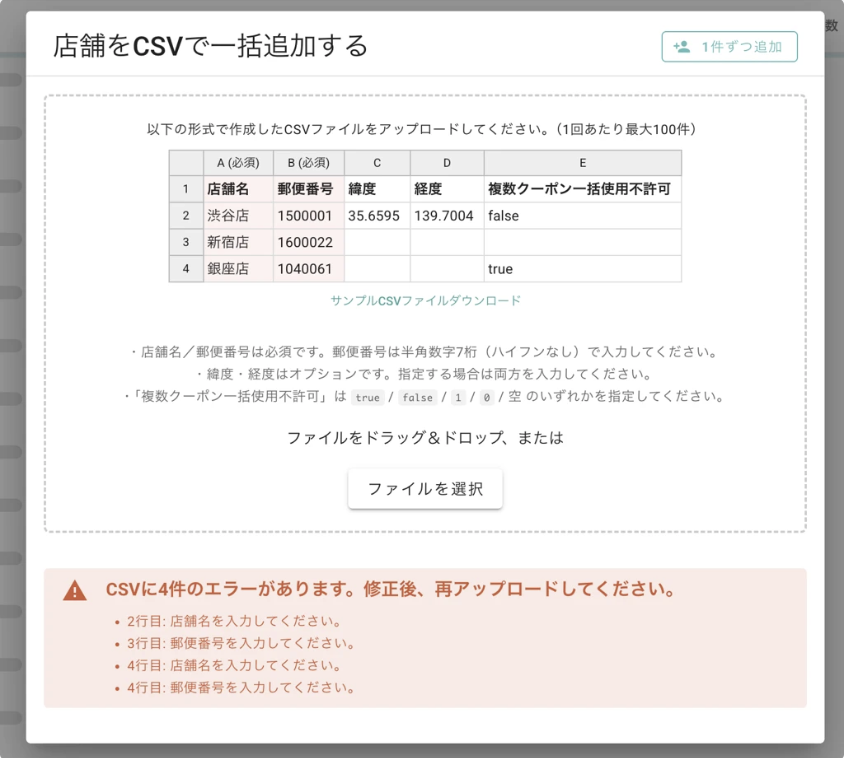Screen dimensions: 844x758
Task: Click error '2行目: 店舗名を入力してください。'
Action: tap(234, 621)
